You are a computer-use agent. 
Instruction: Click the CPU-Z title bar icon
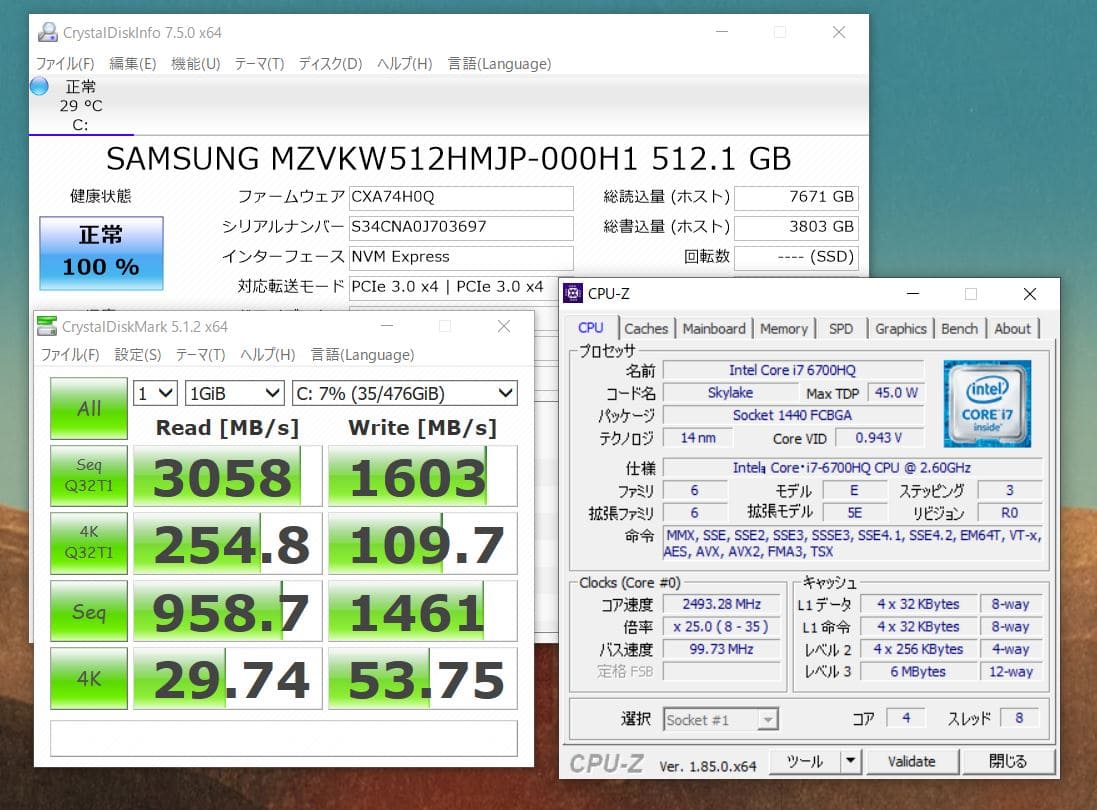pyautogui.click(x=573, y=293)
